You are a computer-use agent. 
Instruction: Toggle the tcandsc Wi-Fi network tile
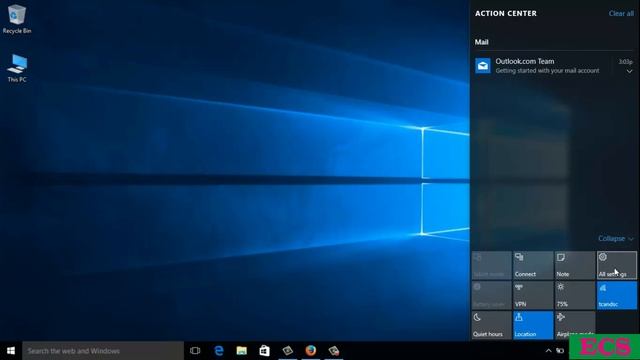click(616, 295)
